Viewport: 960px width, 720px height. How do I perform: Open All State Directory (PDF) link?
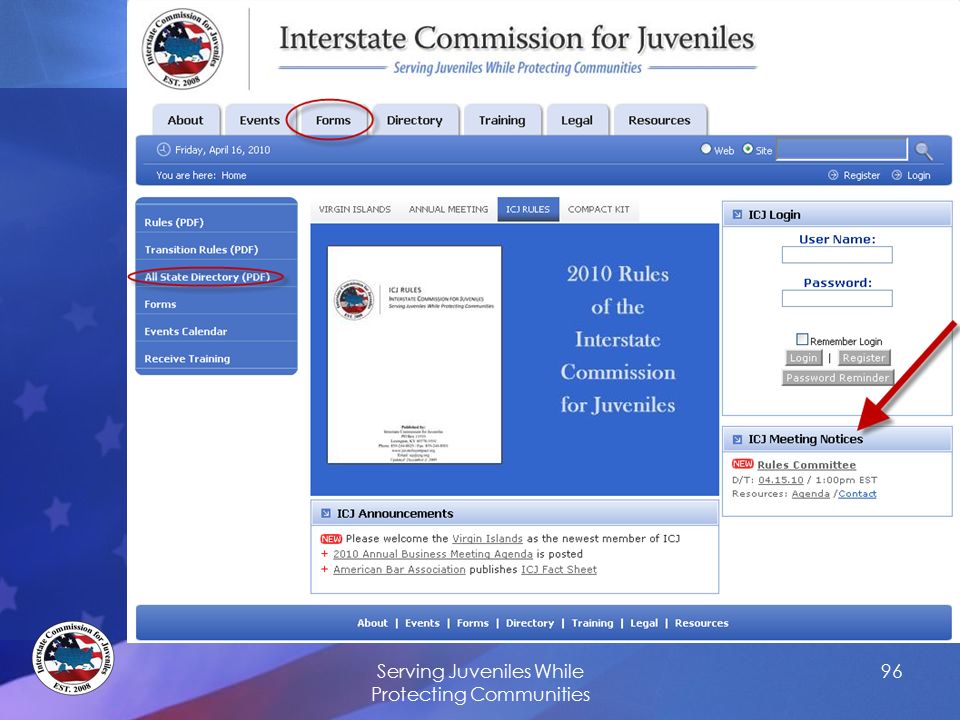pyautogui.click(x=207, y=277)
